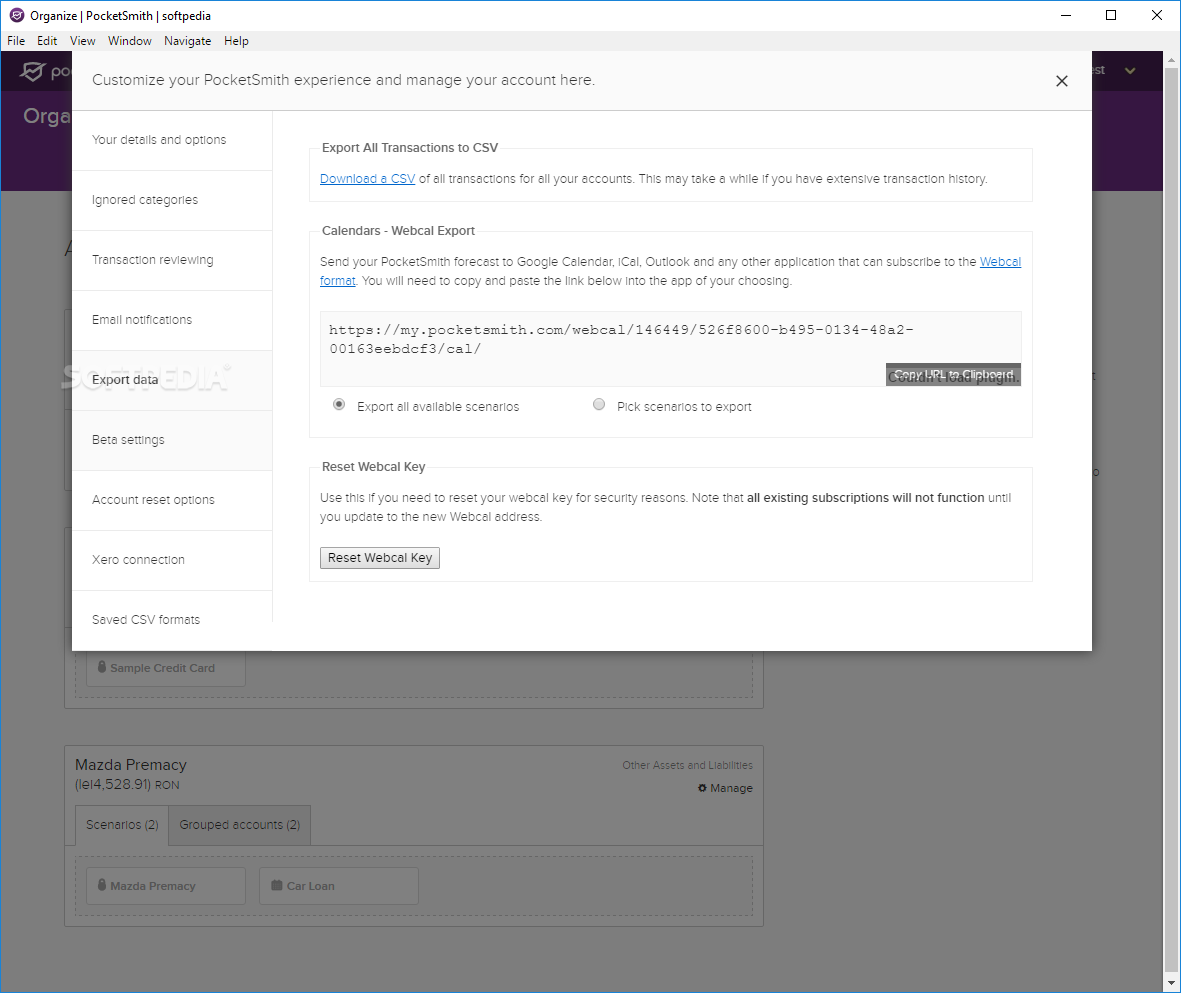Open Transaction reviewing settings
Screen dimensions: 1181x993
(172, 260)
